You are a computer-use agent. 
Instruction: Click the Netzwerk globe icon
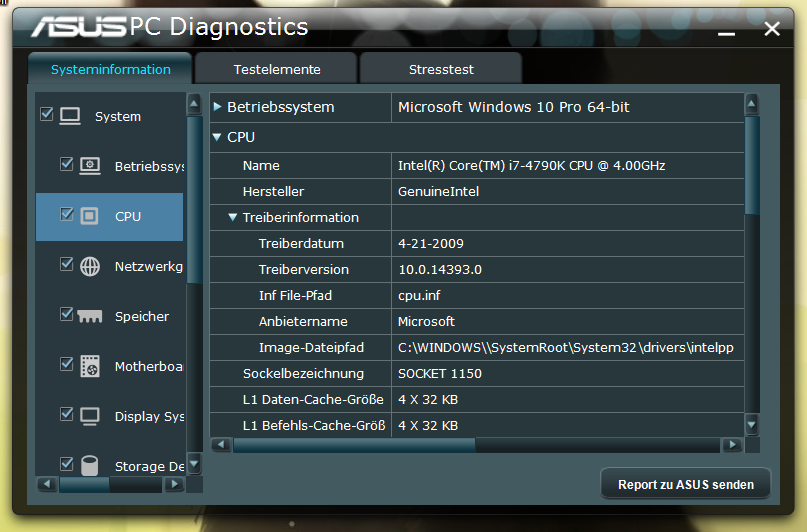coord(90,267)
